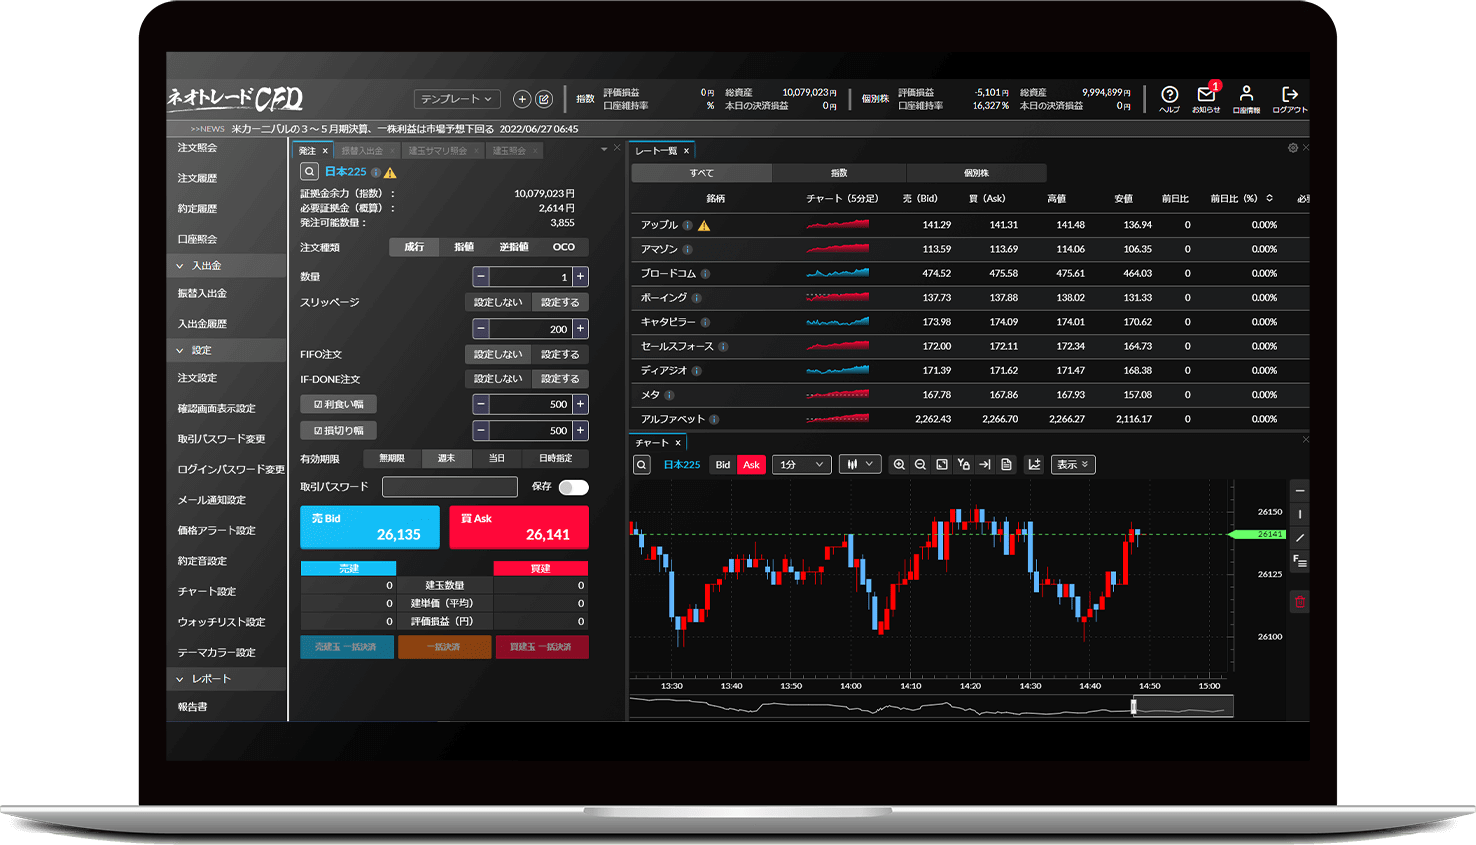Image resolution: width=1476 pixels, height=845 pixels.
Task: Open 価格アラート設定 in sidebar
Action: click(217, 531)
